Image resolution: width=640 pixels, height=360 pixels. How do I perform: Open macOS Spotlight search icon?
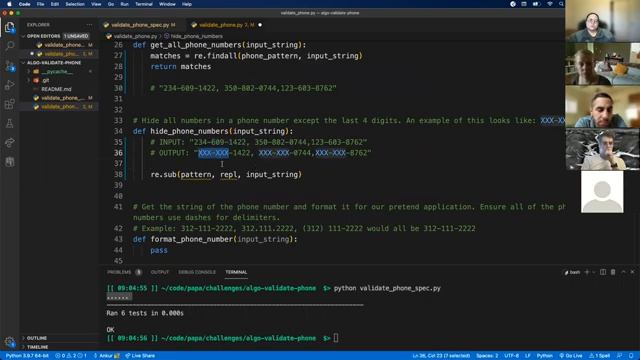coord(561,4)
